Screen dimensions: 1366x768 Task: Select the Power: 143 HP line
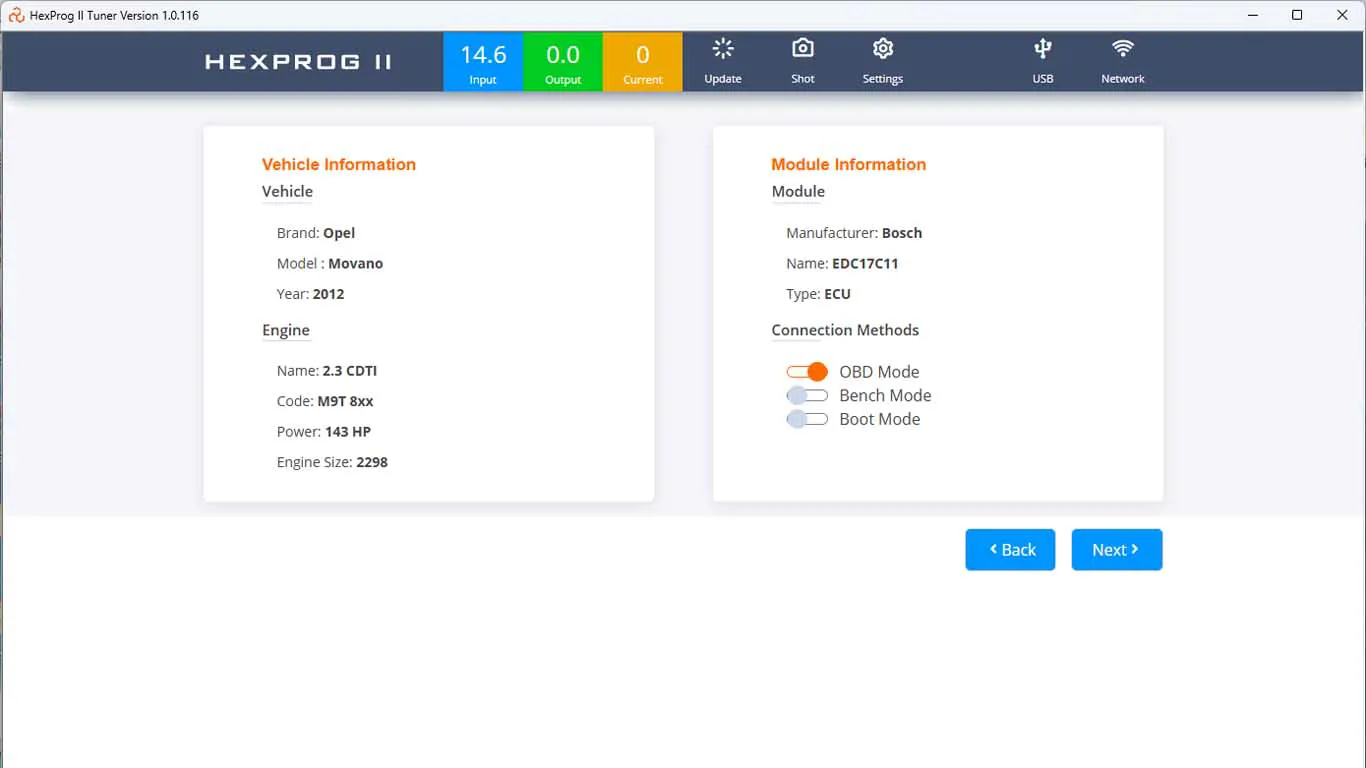click(x=324, y=432)
